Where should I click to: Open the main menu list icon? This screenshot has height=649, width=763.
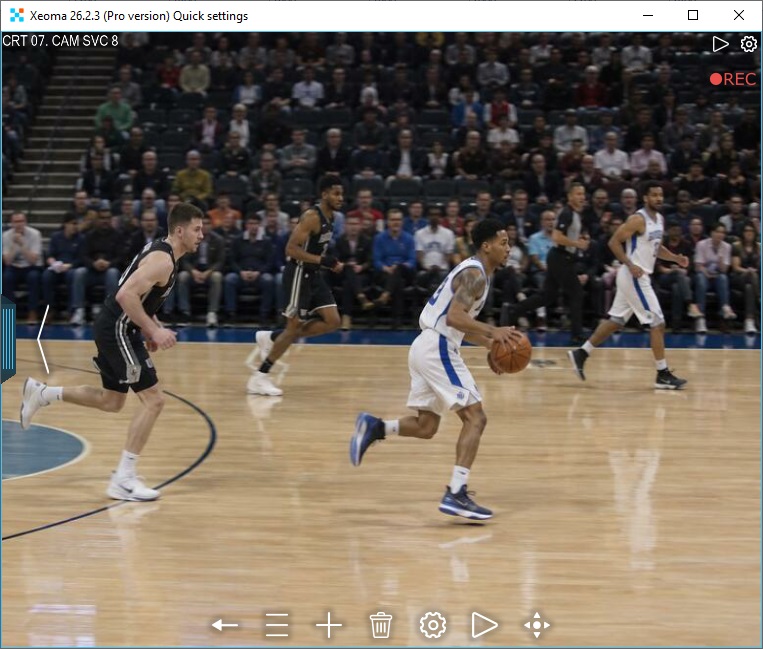point(277,625)
